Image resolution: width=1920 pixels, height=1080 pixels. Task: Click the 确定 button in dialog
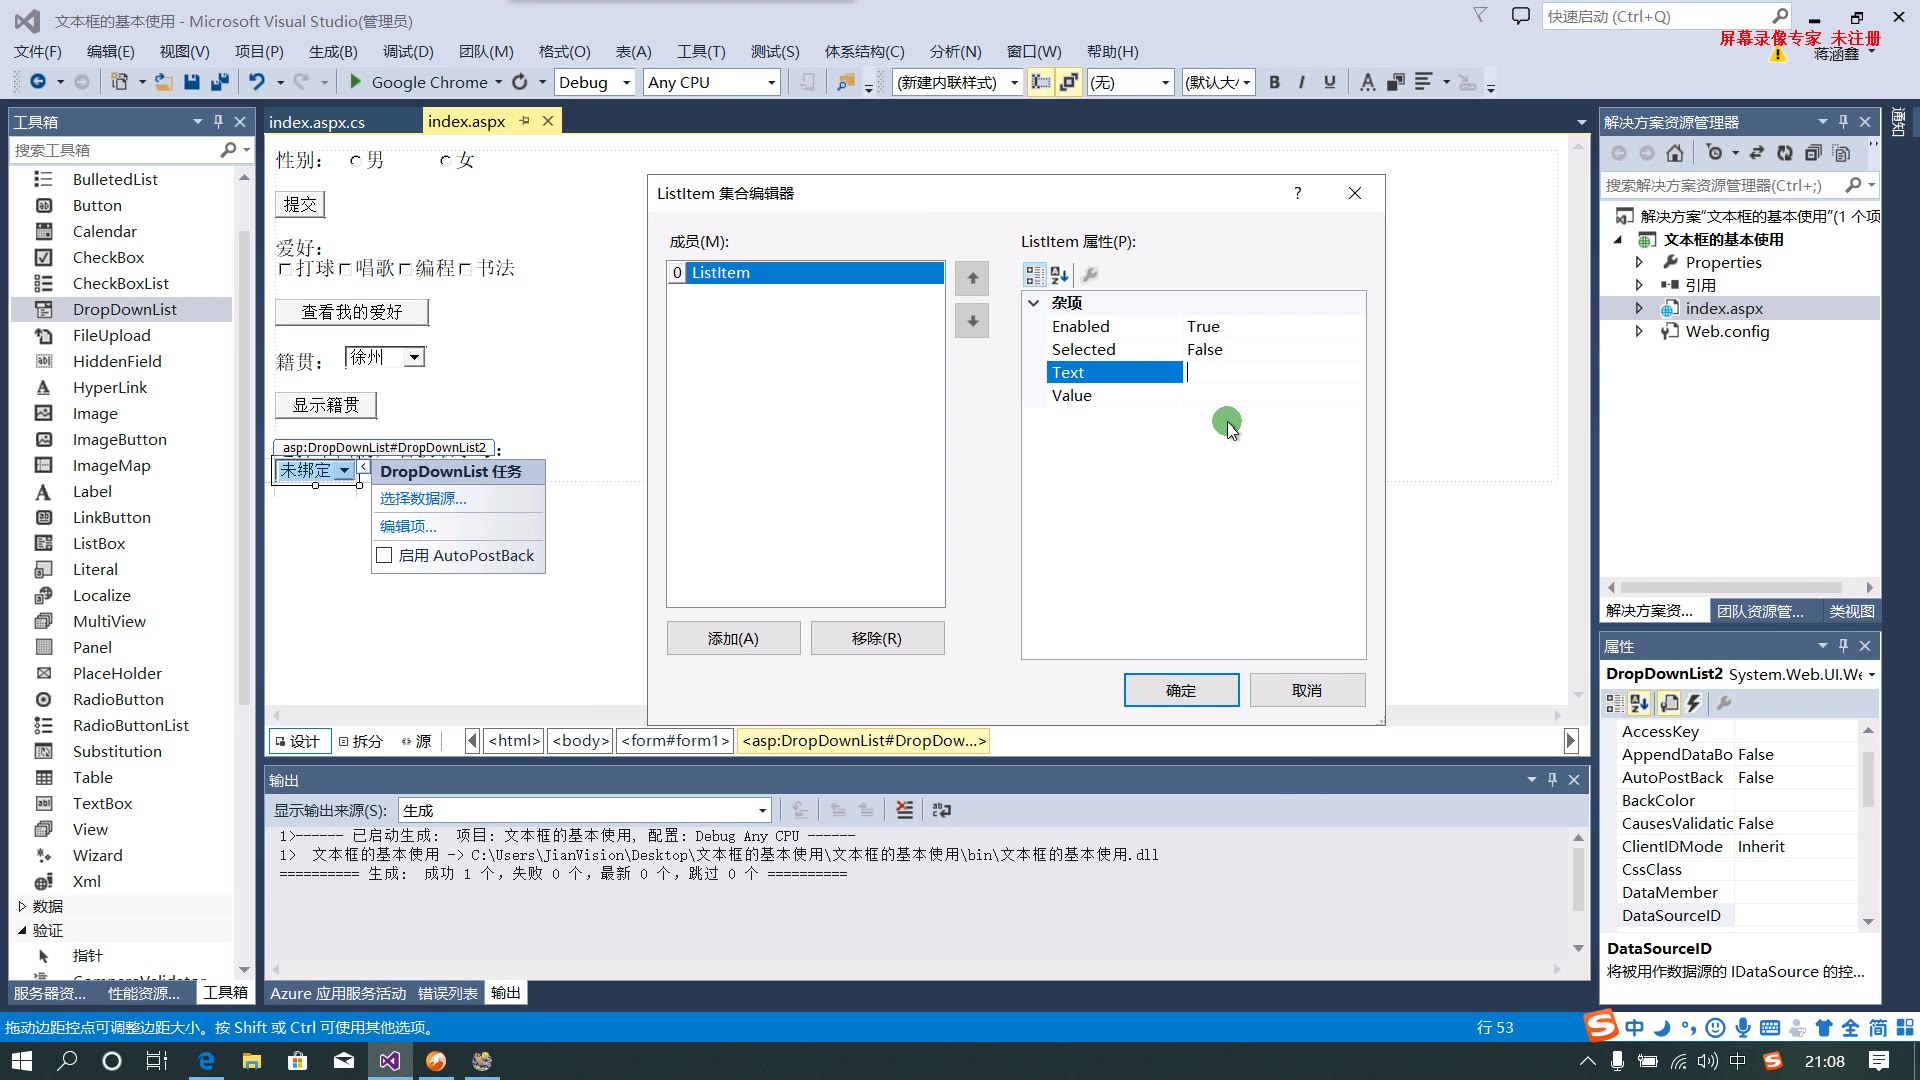pos(1181,690)
